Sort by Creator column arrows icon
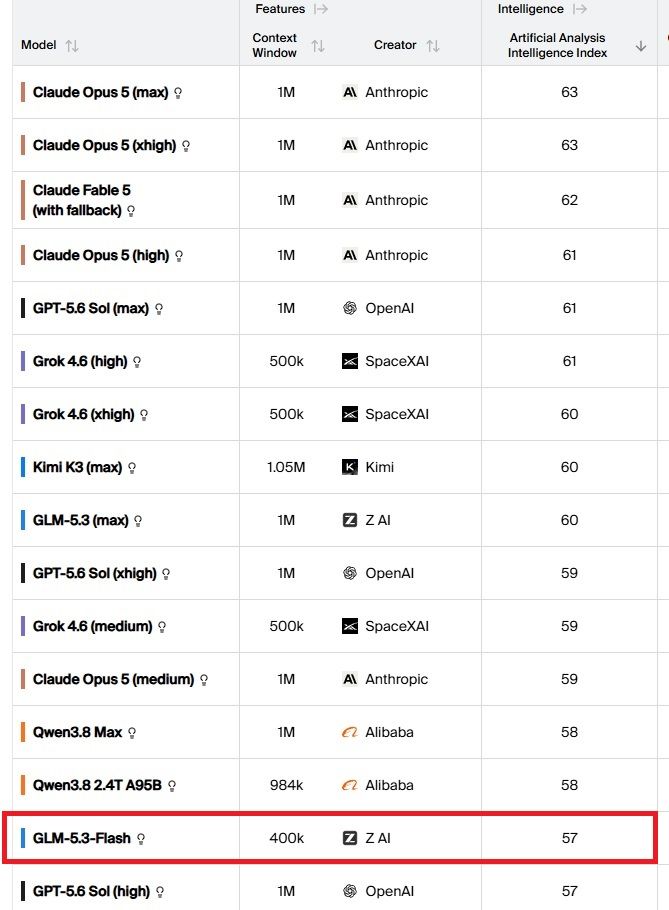Screen dimensions: 669x910 [433, 45]
